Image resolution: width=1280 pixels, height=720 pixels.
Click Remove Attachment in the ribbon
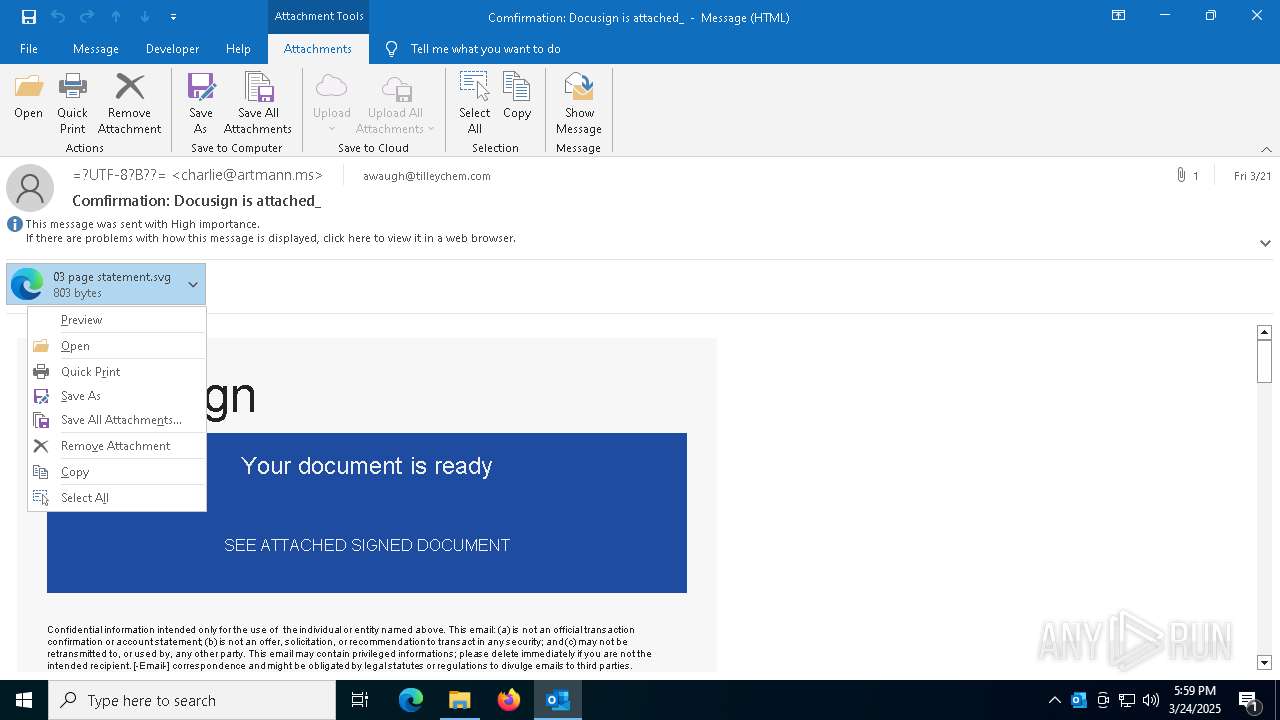click(130, 103)
